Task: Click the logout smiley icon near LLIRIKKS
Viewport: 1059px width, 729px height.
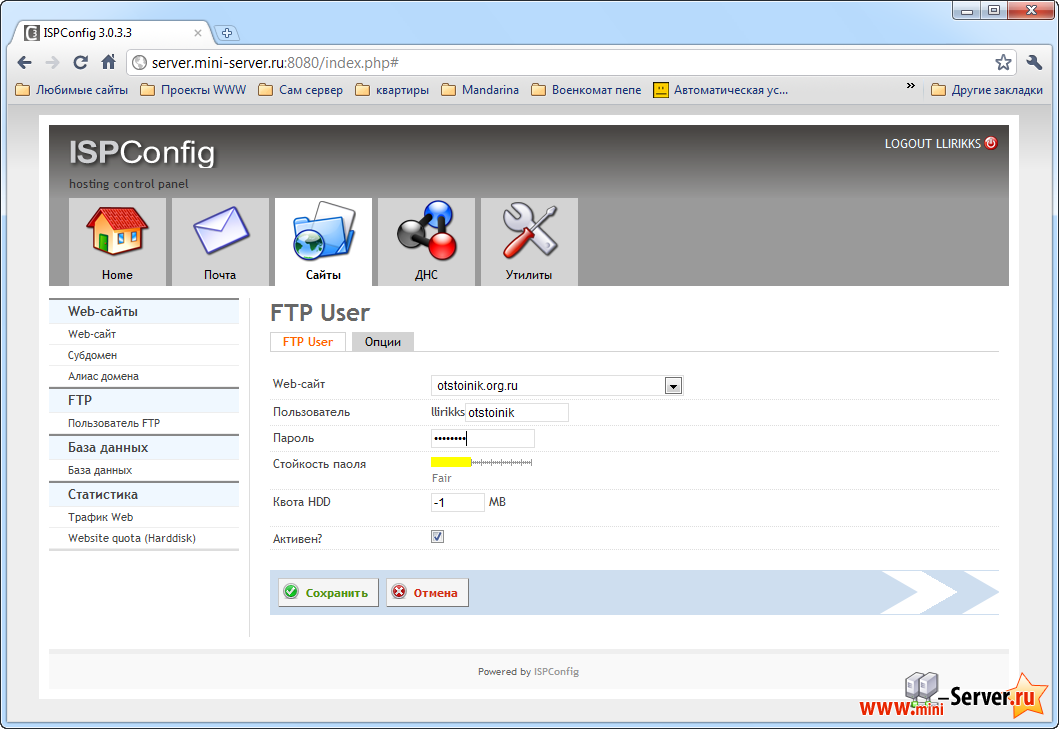Action: 991,143
